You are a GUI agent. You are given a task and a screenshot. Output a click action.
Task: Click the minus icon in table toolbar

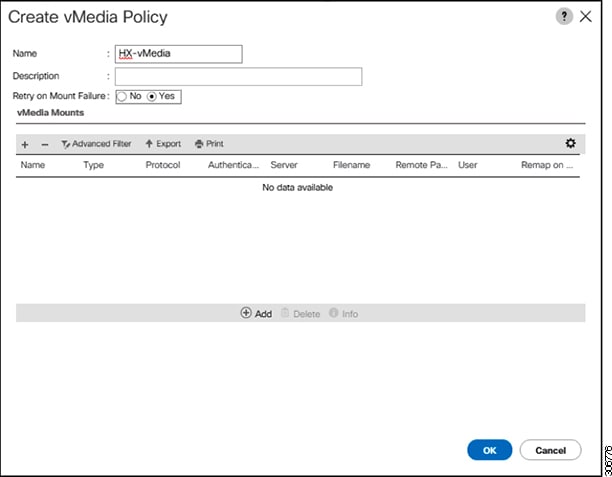pos(44,144)
